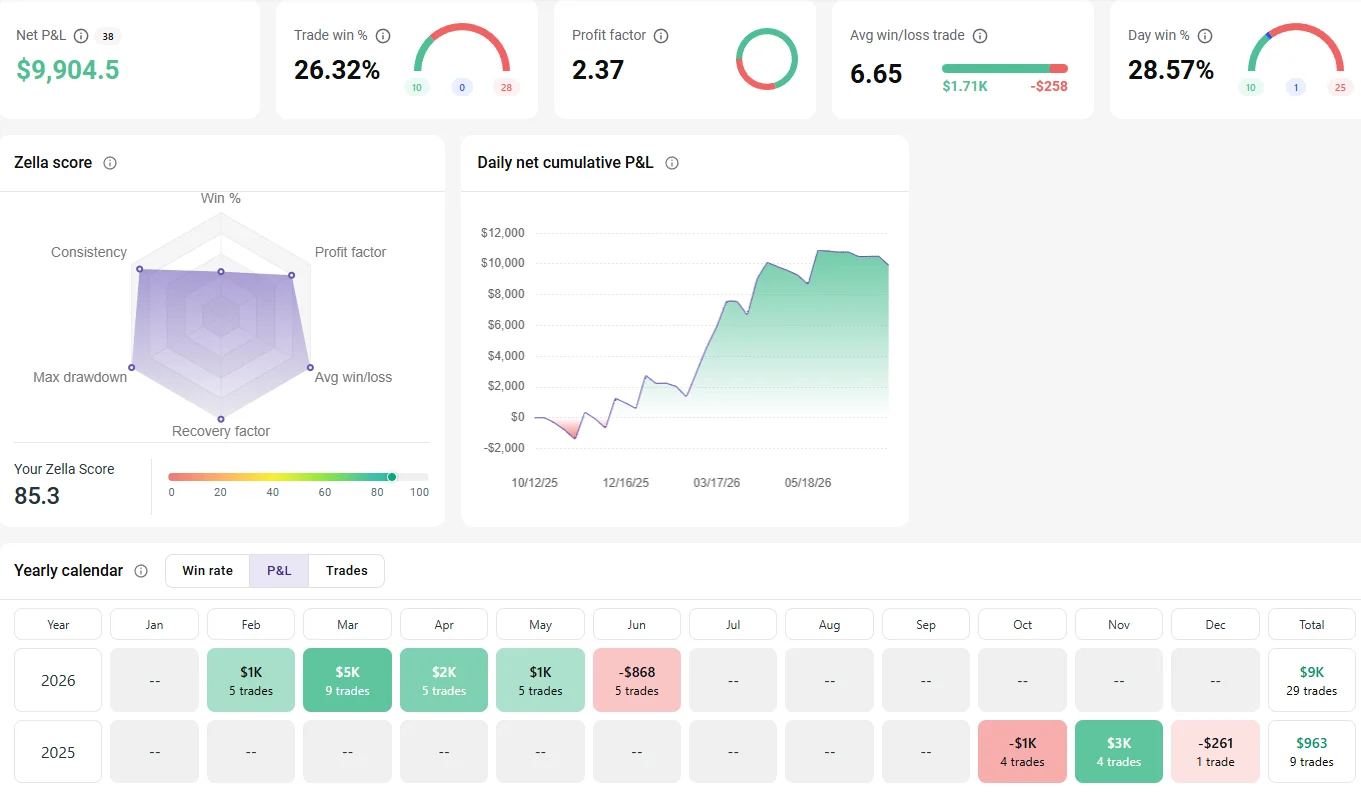Click the 05/18/26 date on chart axis
The height and width of the screenshot is (793, 1361).
(x=808, y=483)
